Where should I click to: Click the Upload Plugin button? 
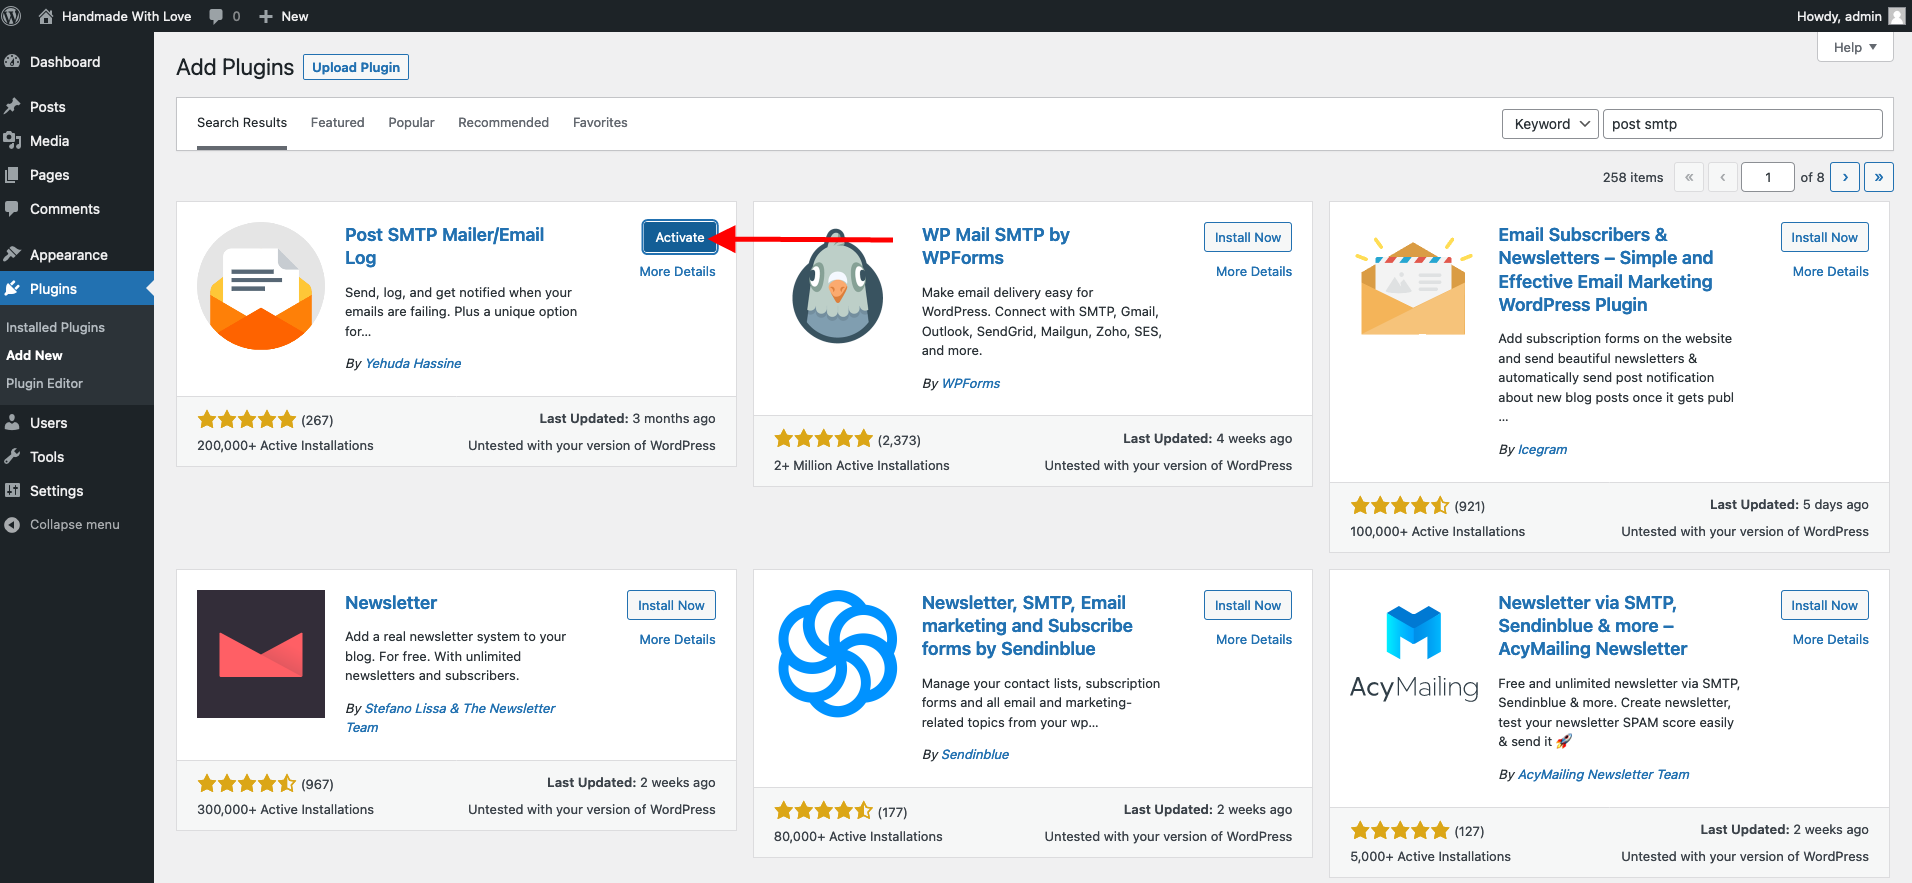click(356, 67)
